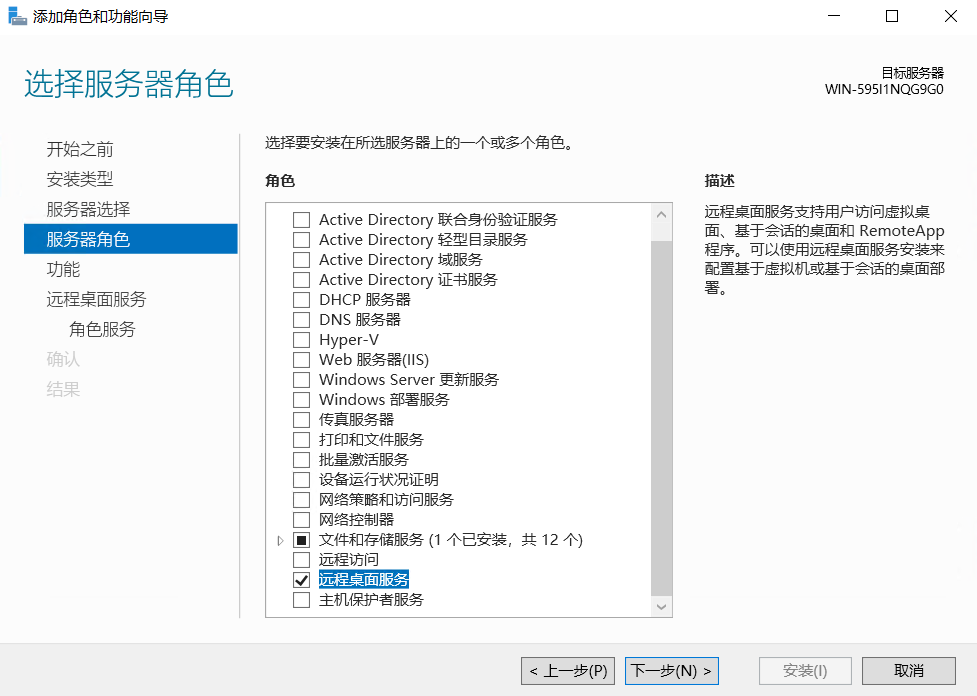Check Active Directory 轻型目录服务 checkbox
Screen dimensions: 977x696
[302, 240]
